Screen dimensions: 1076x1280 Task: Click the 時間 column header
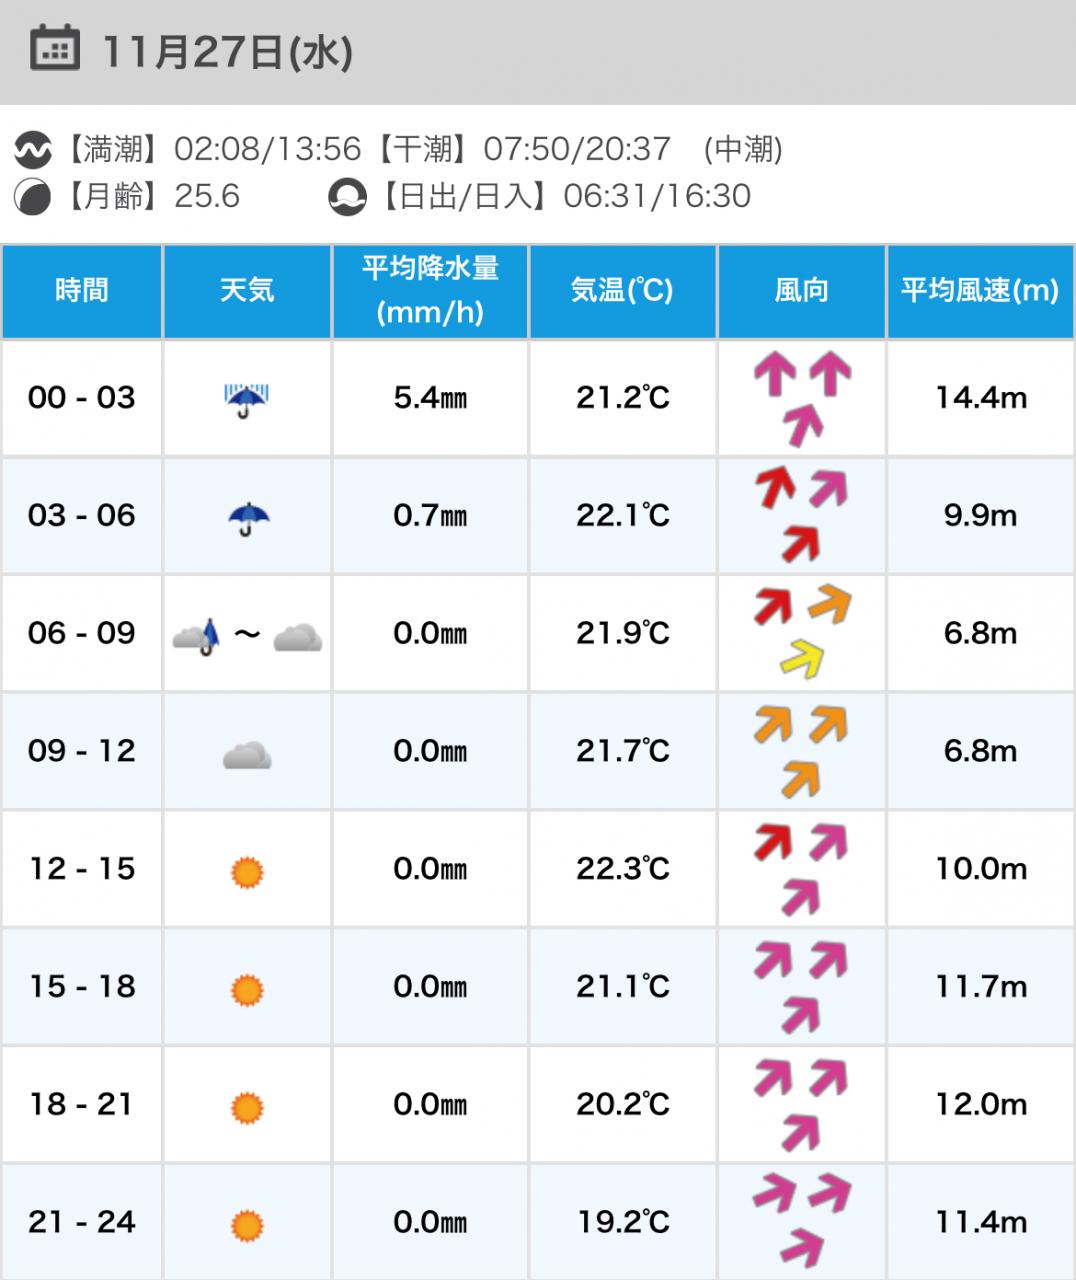click(x=82, y=291)
